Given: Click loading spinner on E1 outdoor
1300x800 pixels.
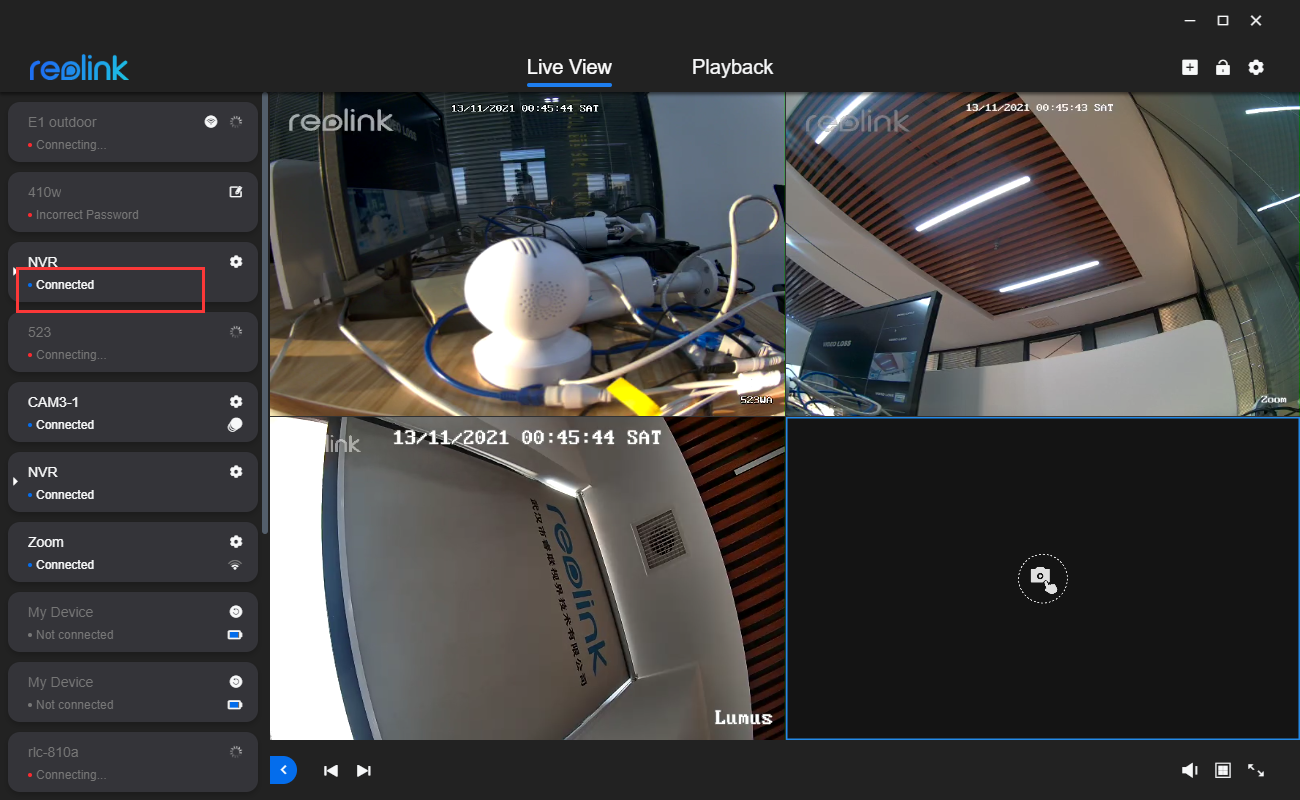Looking at the screenshot, I should click(x=236, y=121).
